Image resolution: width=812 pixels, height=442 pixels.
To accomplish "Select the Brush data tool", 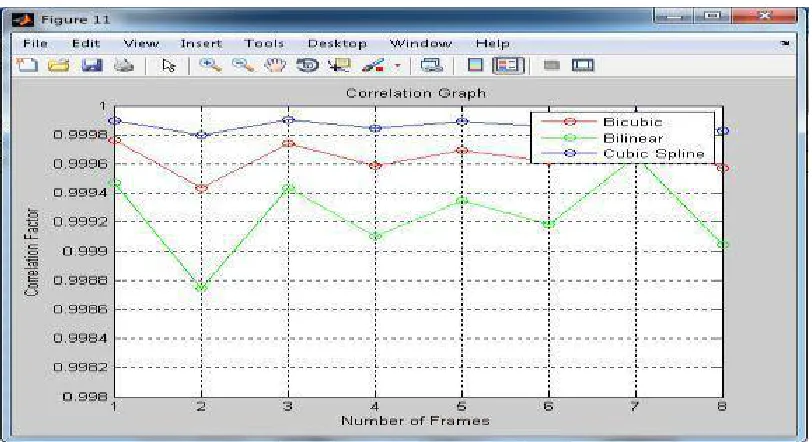I will coord(373,65).
